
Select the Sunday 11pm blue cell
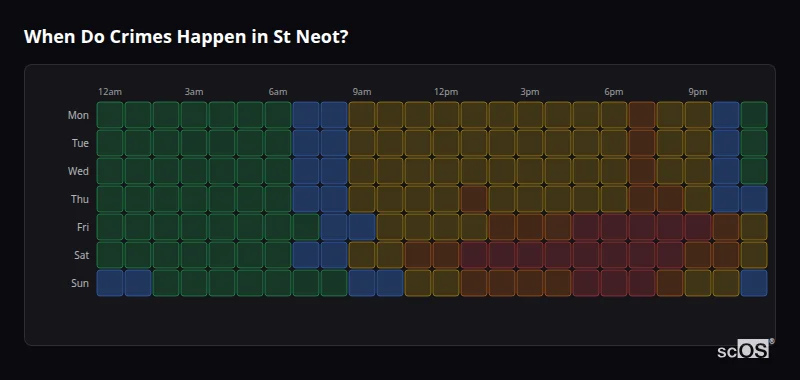754,283
